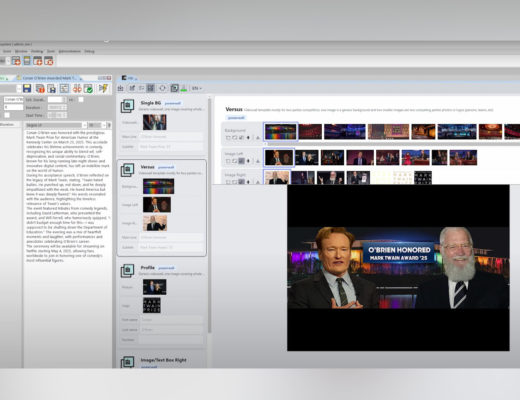520x400 pixels.
Task: Click the top toolbar window icon with red plus
Action: coord(16,61)
